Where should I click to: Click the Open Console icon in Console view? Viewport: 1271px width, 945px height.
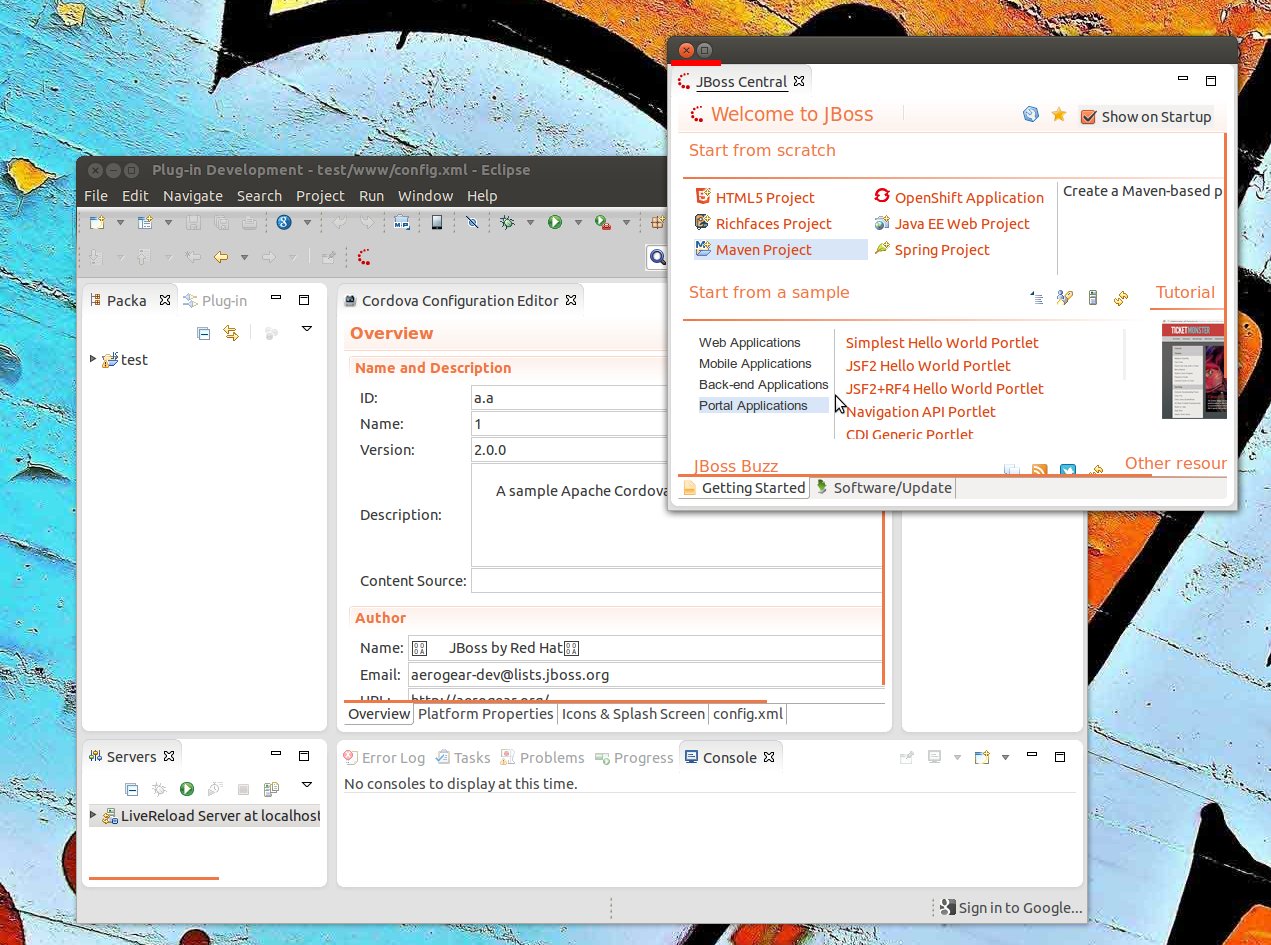(982, 757)
